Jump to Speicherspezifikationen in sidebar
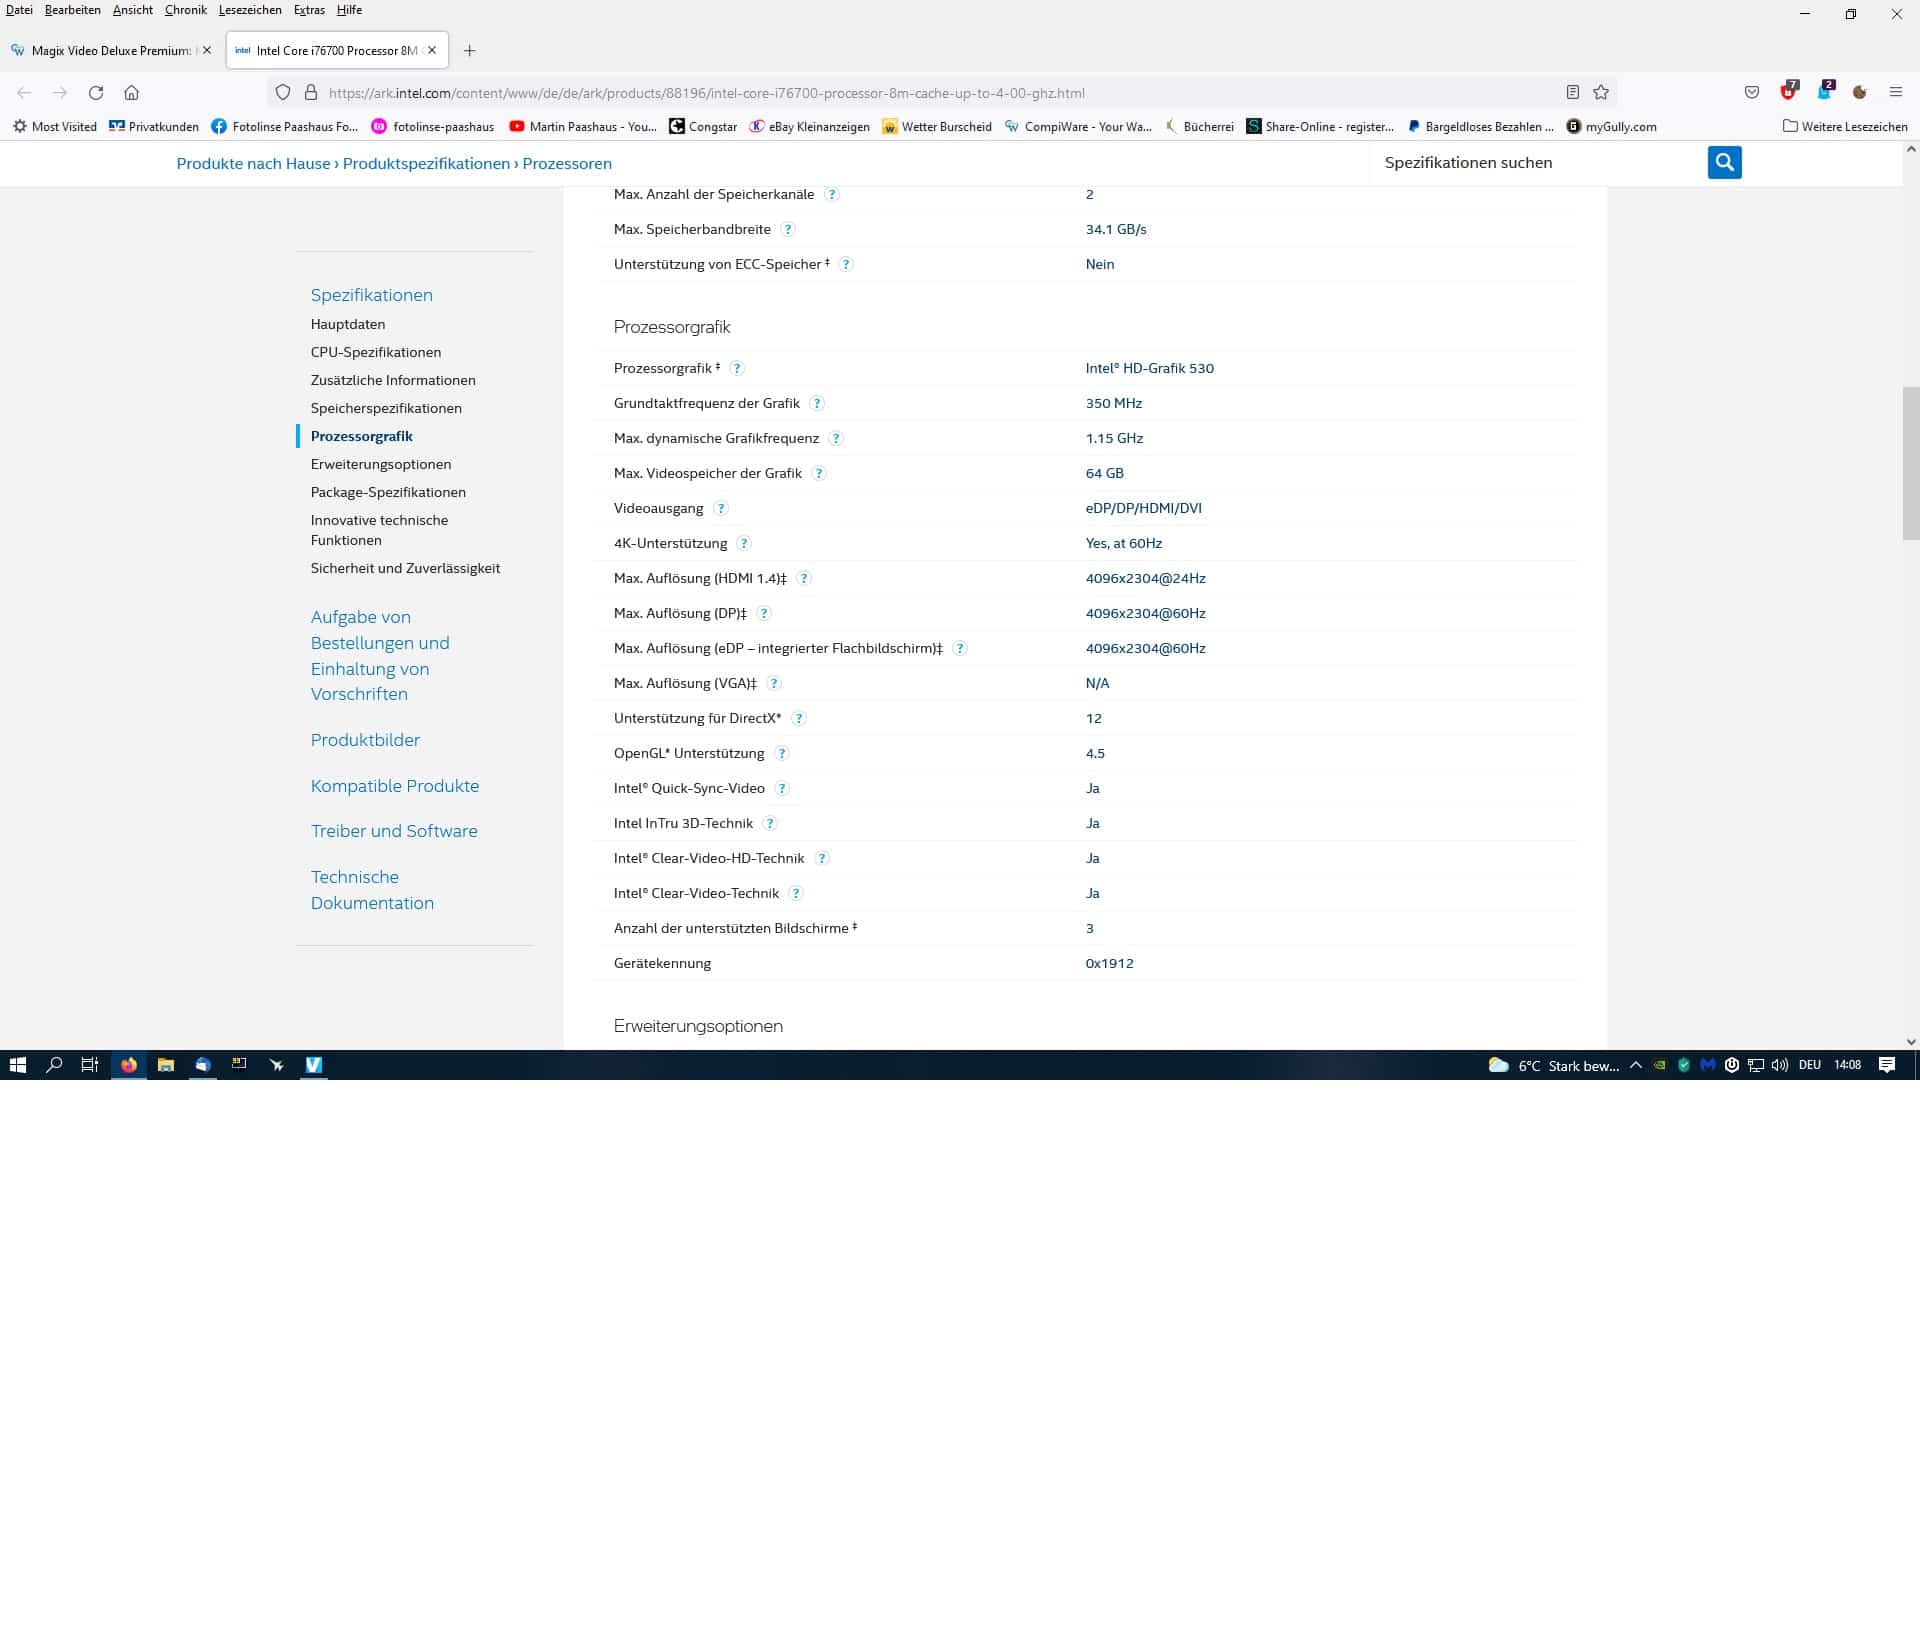 point(386,408)
